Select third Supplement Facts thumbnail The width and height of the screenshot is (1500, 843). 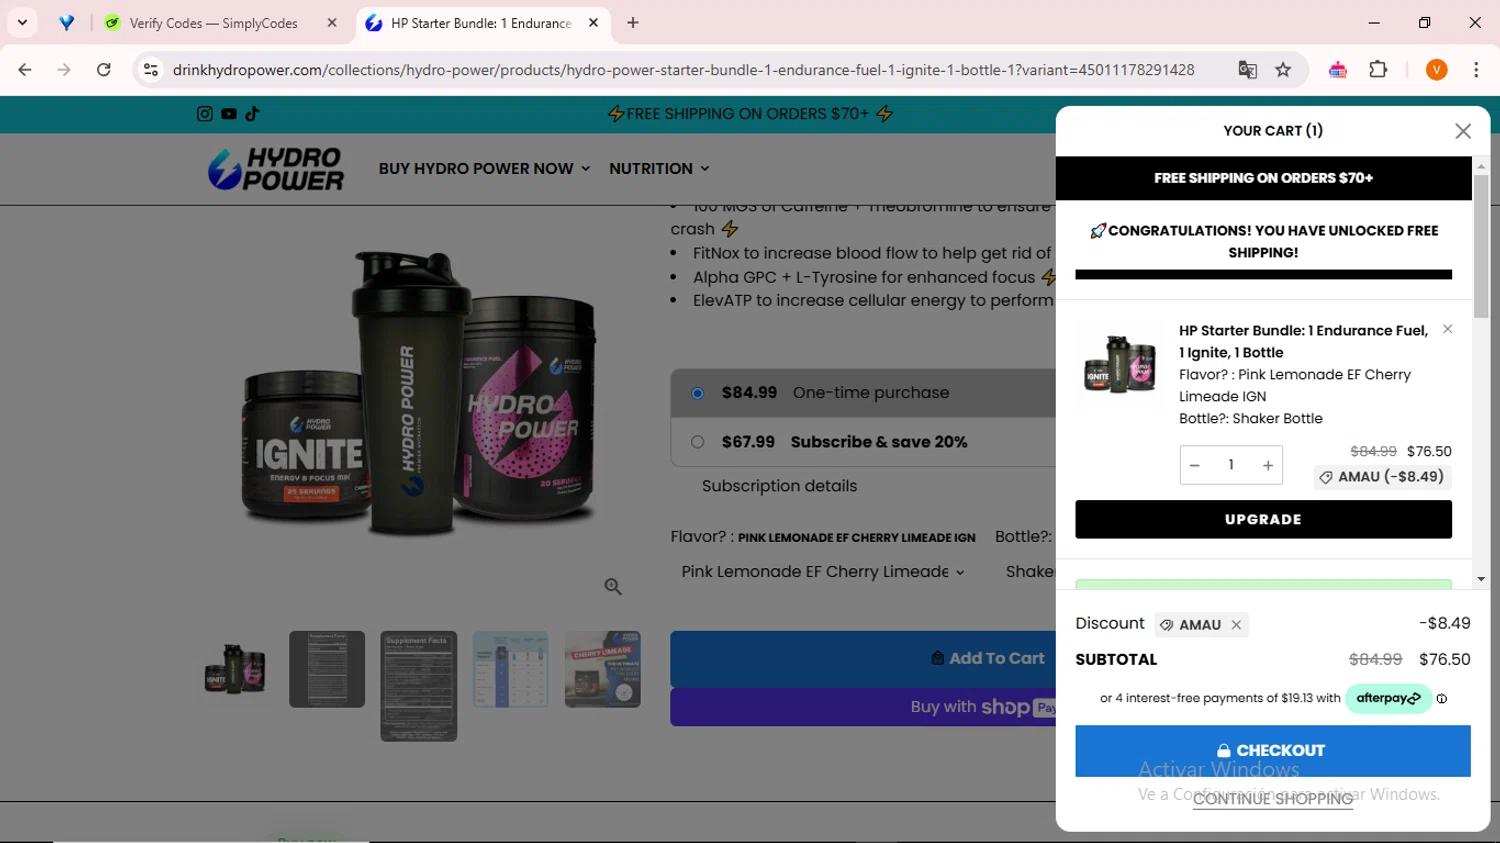point(418,686)
